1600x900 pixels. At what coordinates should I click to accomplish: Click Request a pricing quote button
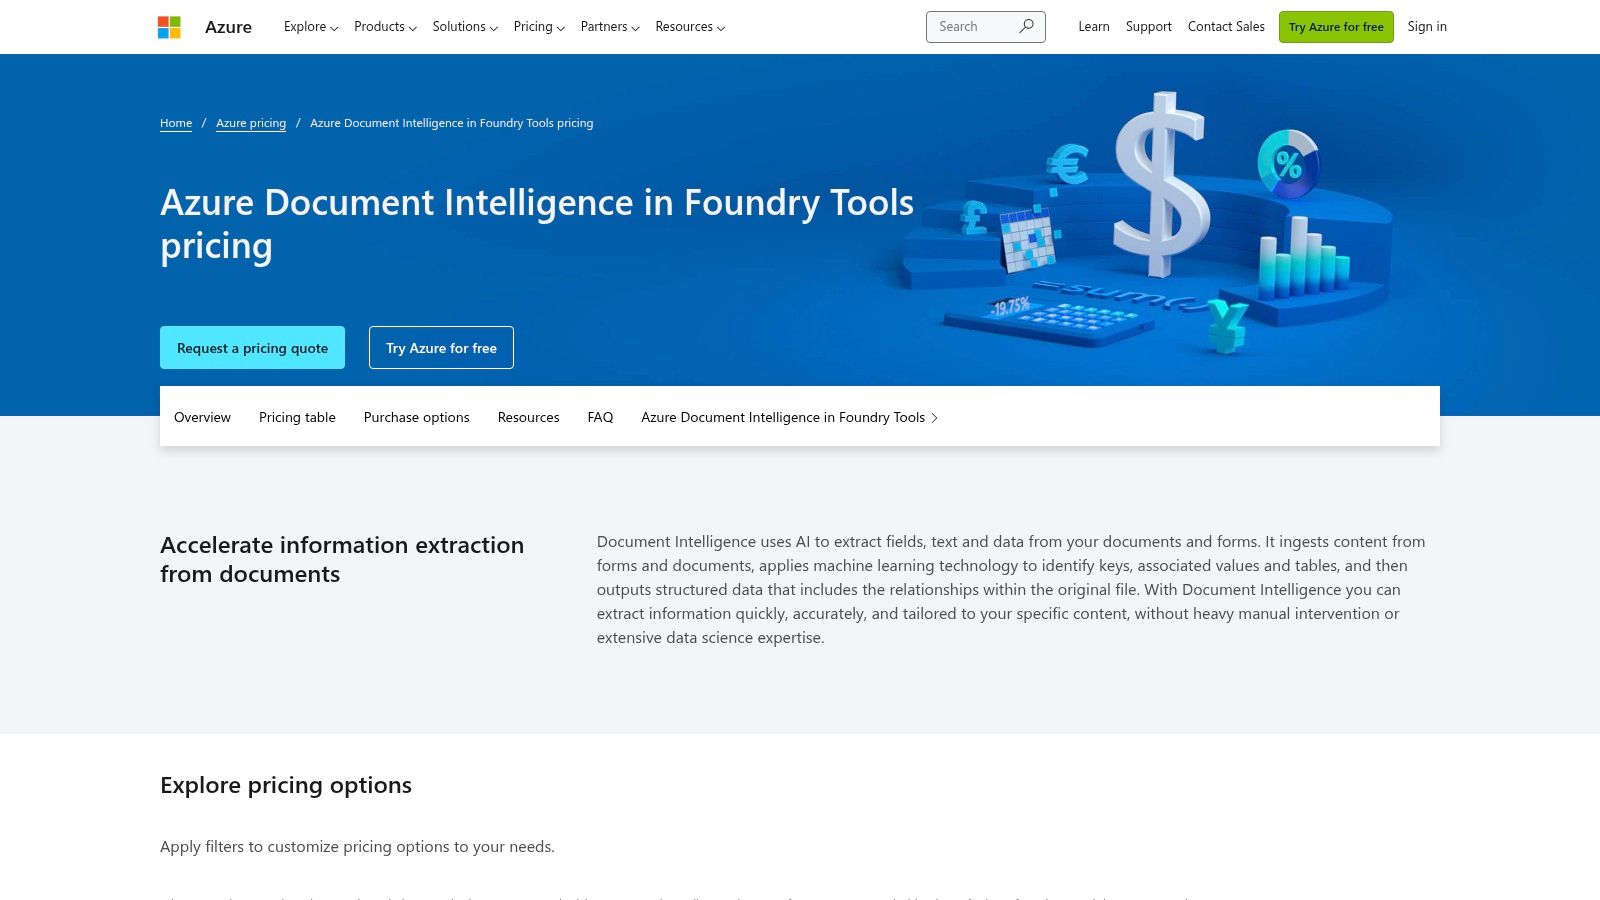click(252, 348)
